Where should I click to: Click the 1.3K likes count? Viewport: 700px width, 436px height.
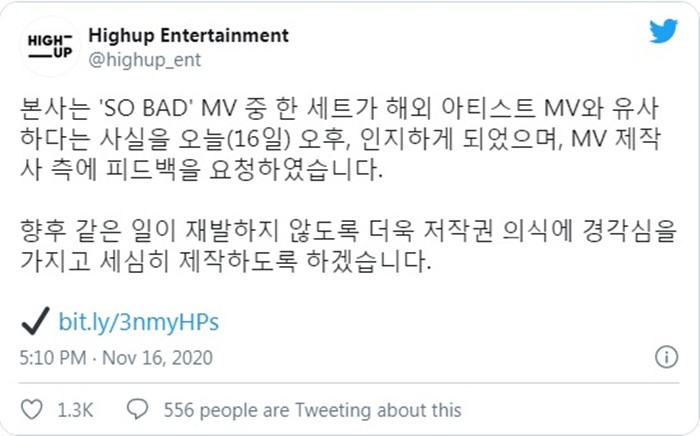75,410
